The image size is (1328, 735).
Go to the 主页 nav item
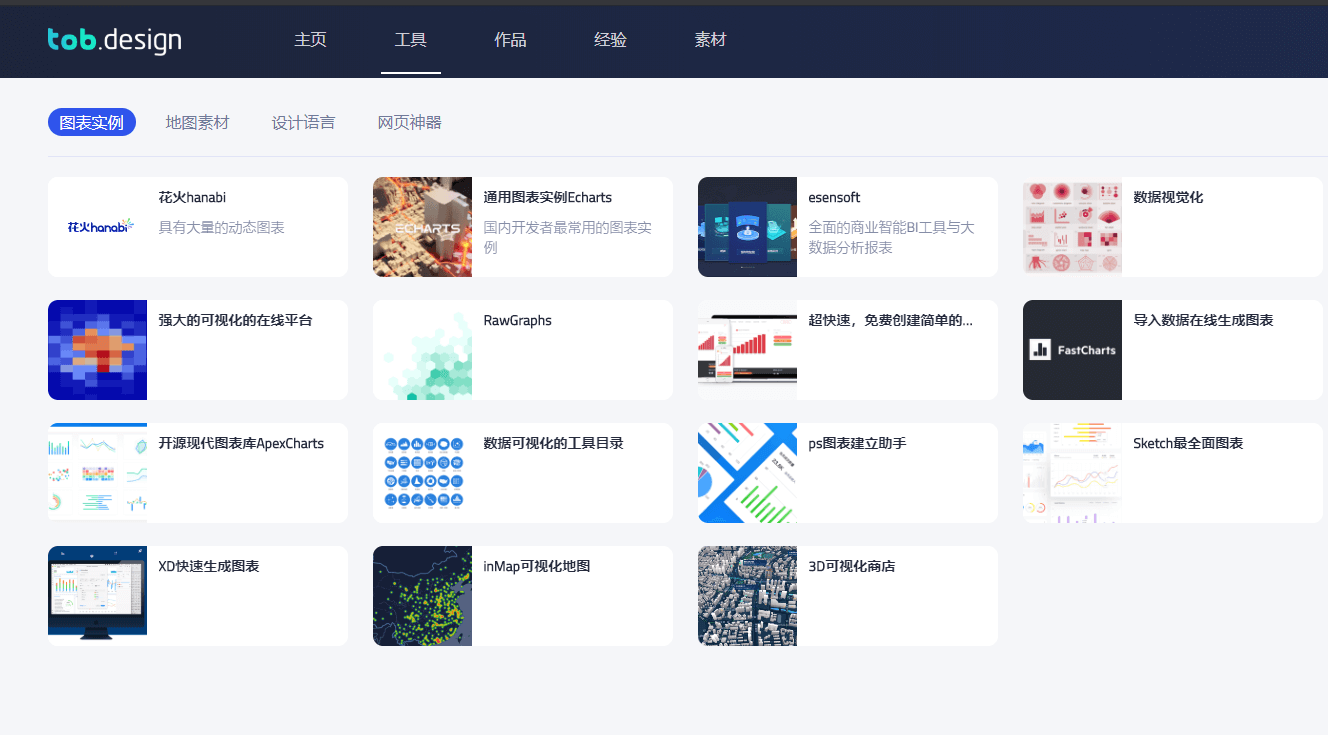click(x=310, y=40)
